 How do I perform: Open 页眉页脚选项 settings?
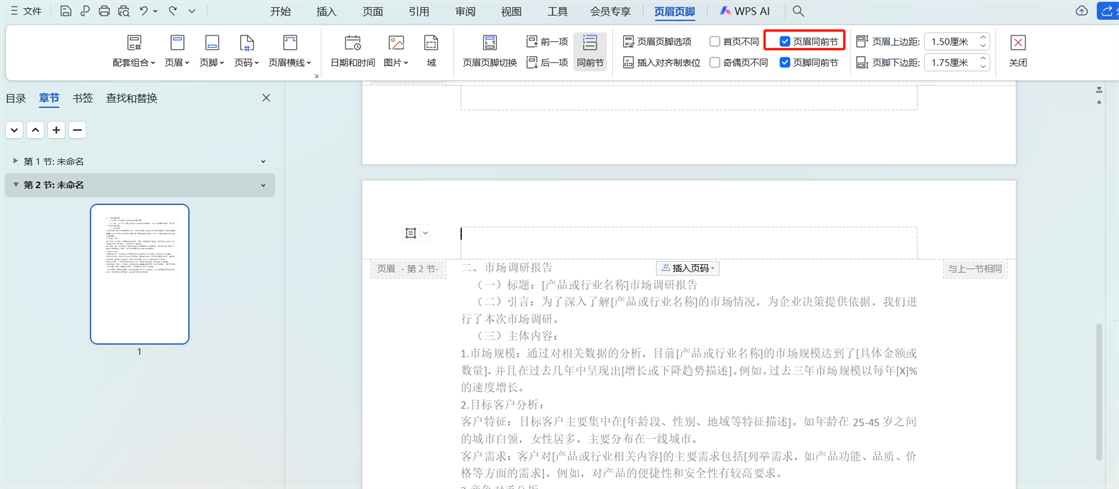click(657, 42)
